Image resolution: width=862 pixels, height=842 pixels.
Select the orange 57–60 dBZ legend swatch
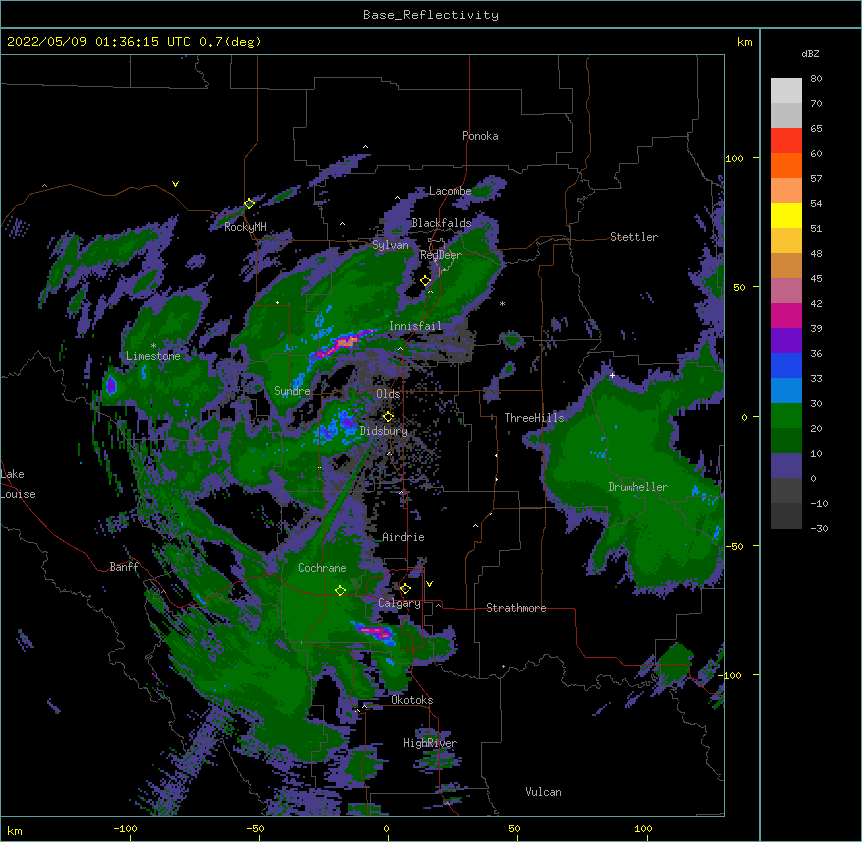click(x=786, y=165)
